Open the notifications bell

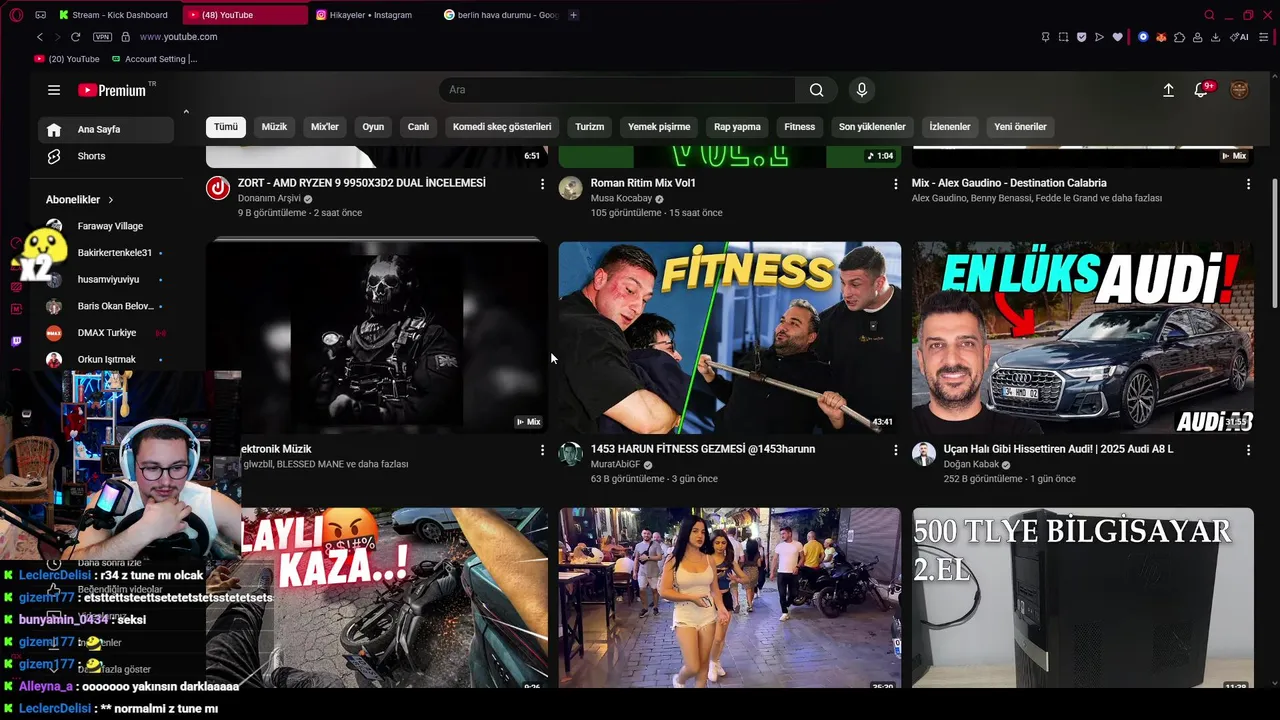coord(1202,90)
